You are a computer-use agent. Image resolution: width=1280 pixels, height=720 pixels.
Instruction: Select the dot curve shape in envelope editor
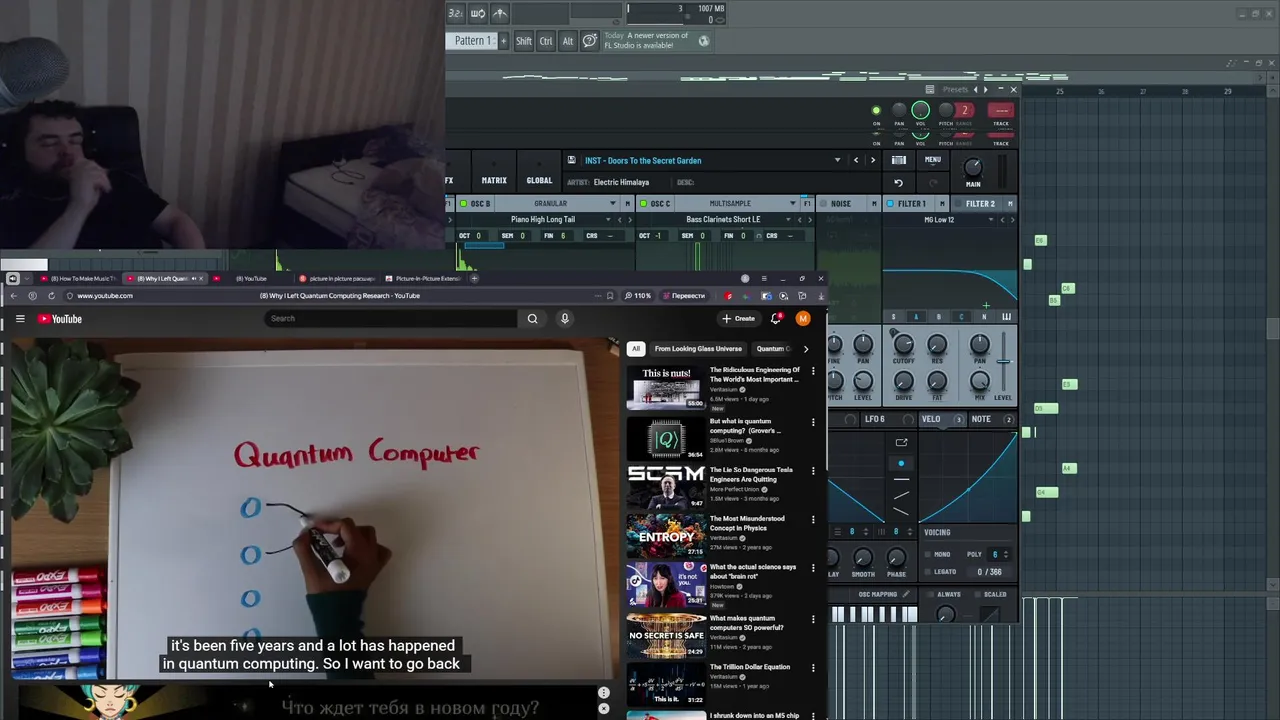point(901,464)
